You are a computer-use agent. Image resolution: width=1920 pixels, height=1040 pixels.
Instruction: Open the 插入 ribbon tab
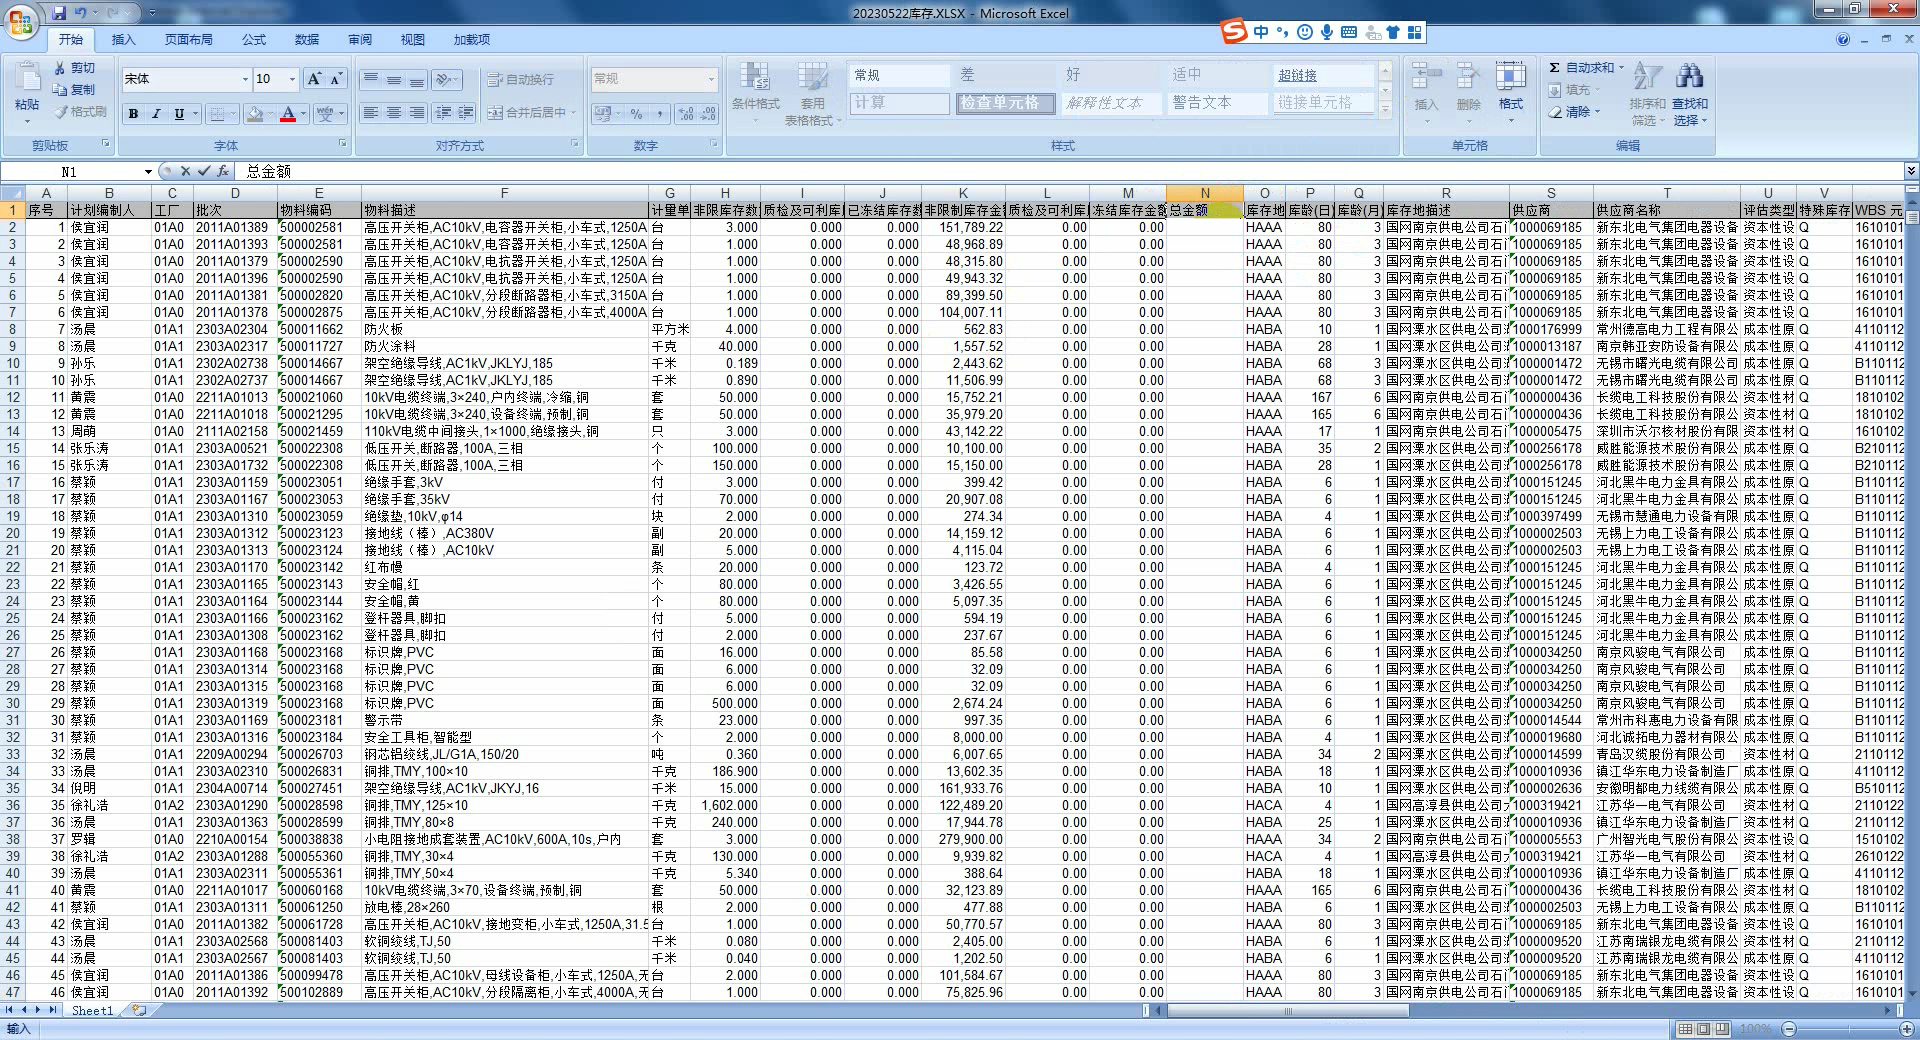tap(123, 40)
